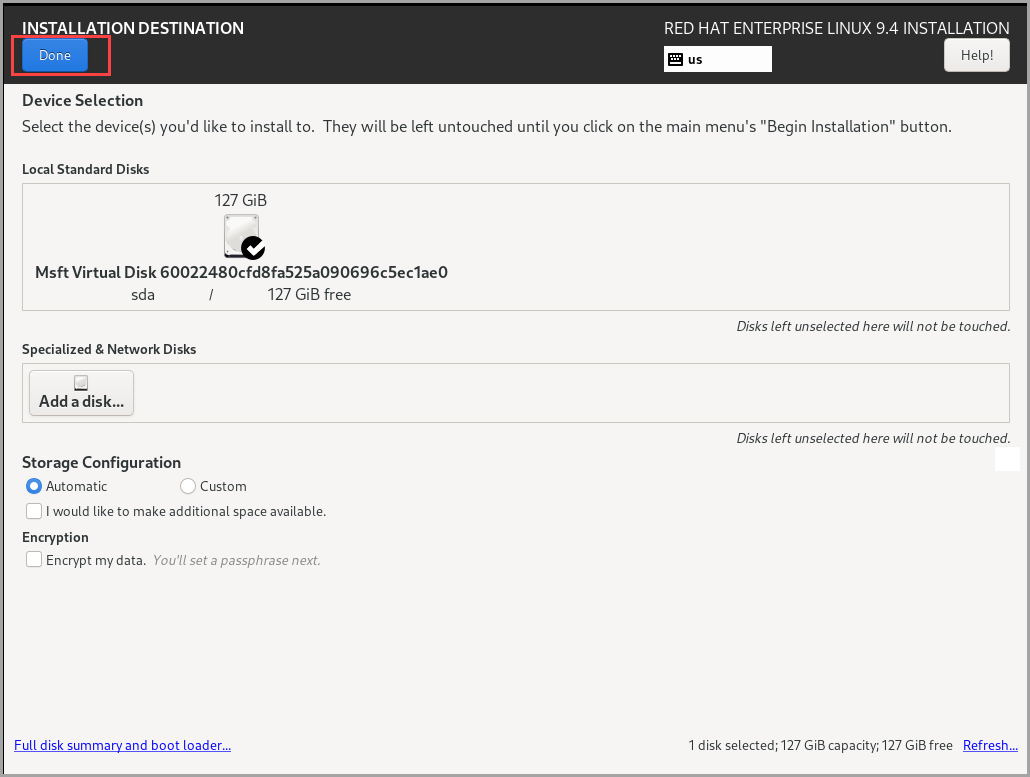
Task: Open Full disk summary and boot loader link
Action: click(122, 745)
